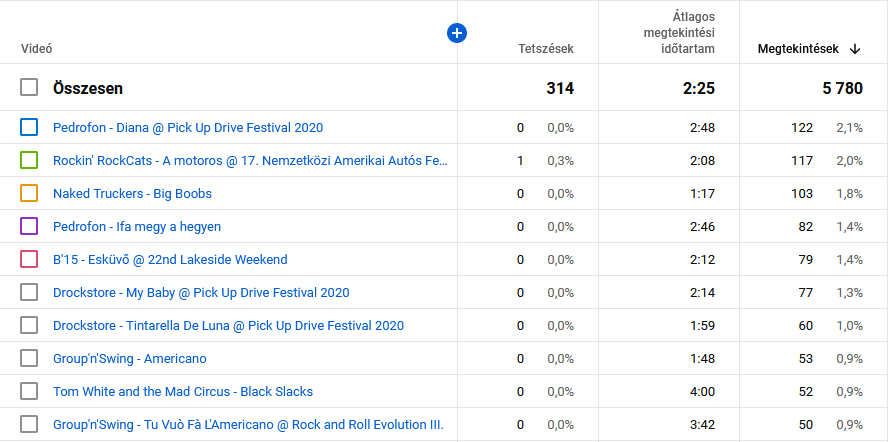Sort by Átlagos megtekintési időtartam column
The height and width of the screenshot is (442, 888).
(678, 32)
